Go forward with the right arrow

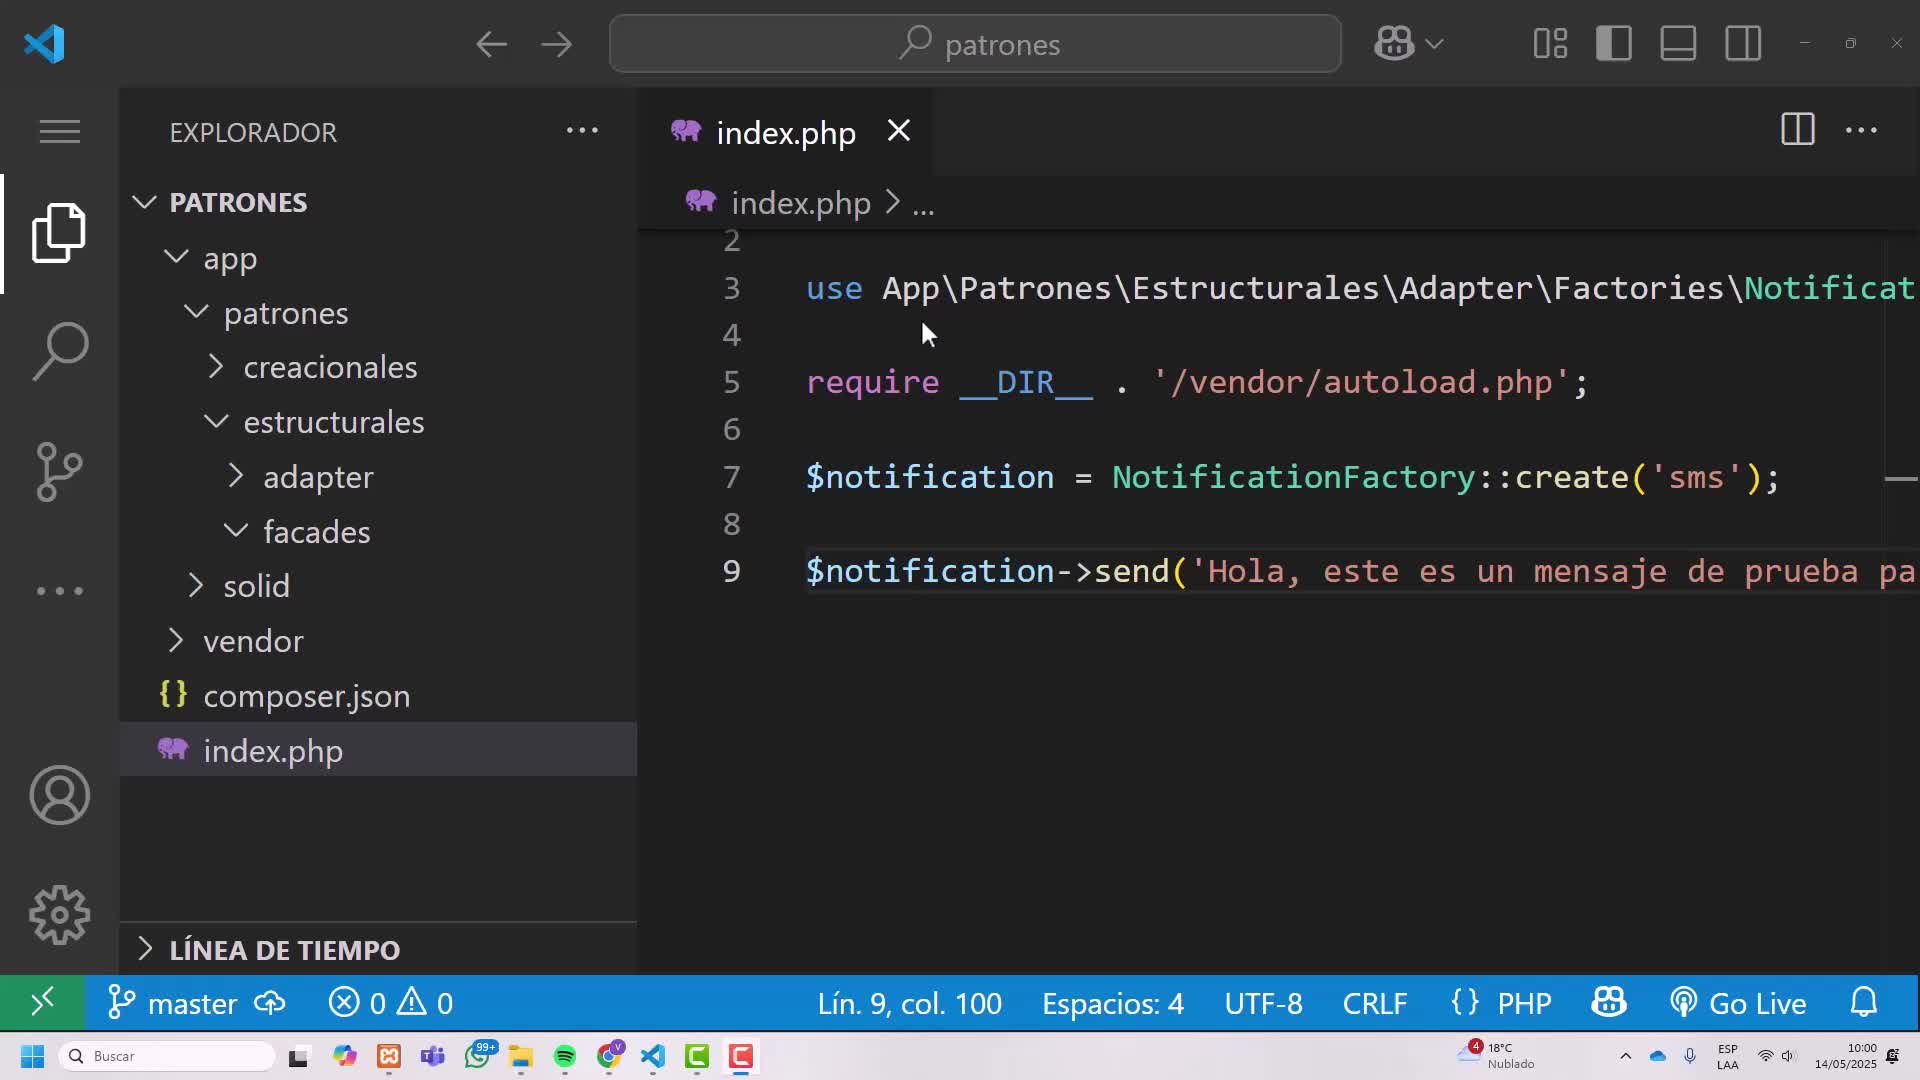click(x=556, y=44)
